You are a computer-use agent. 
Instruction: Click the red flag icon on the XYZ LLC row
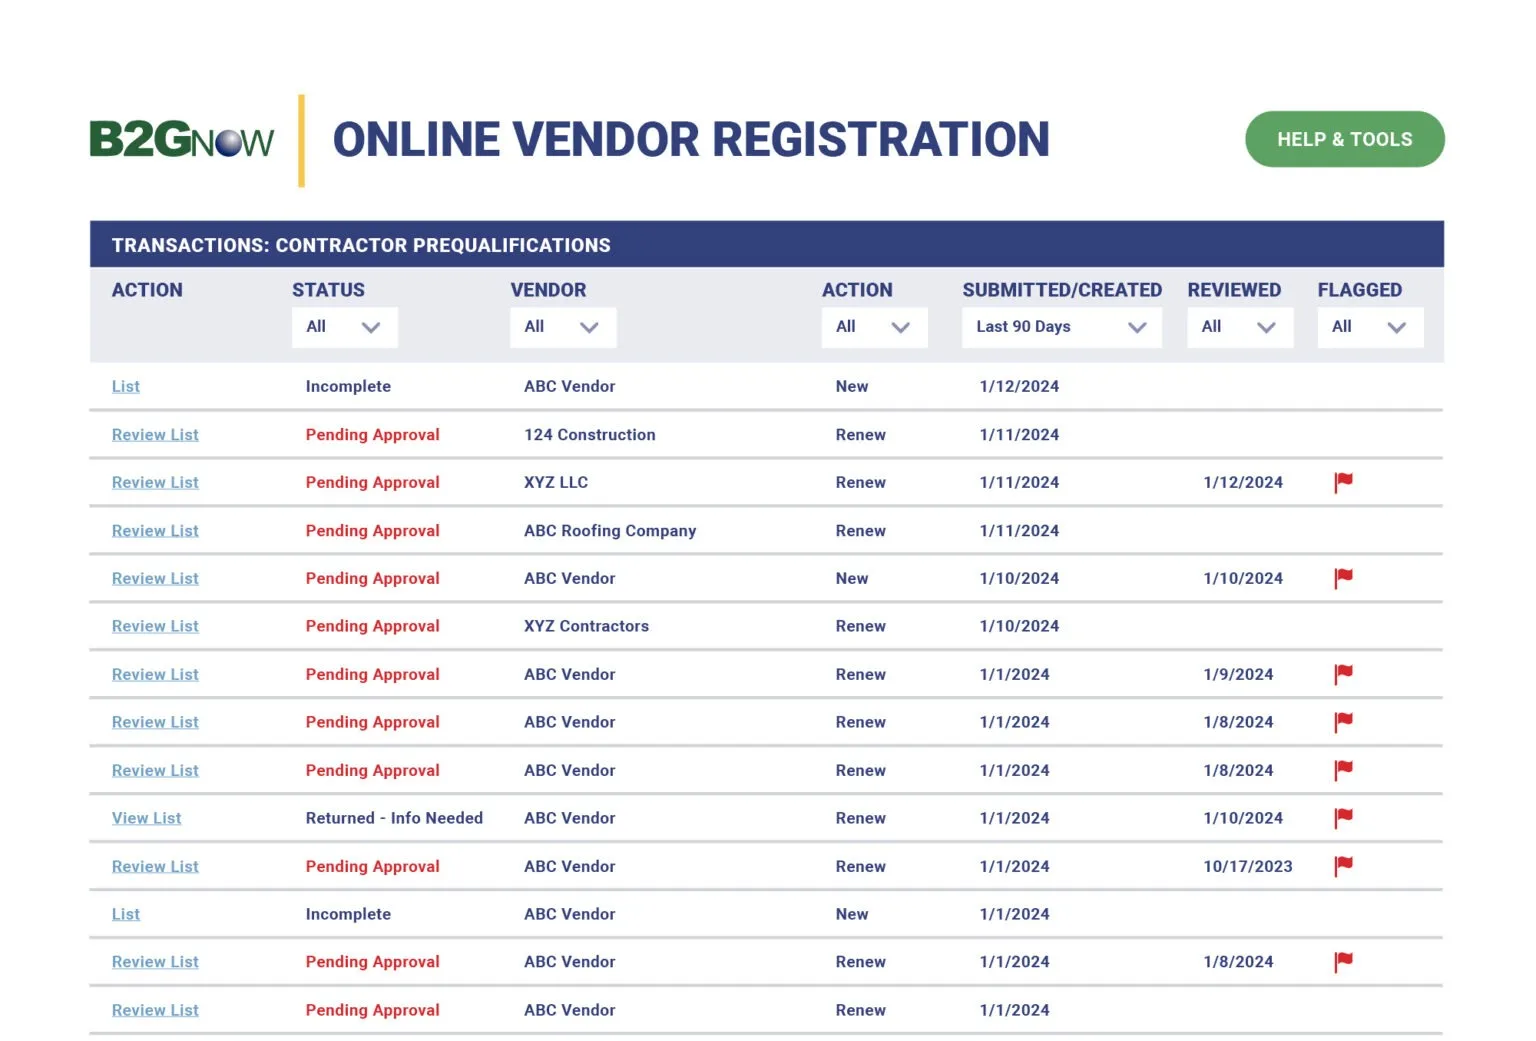[1343, 482]
